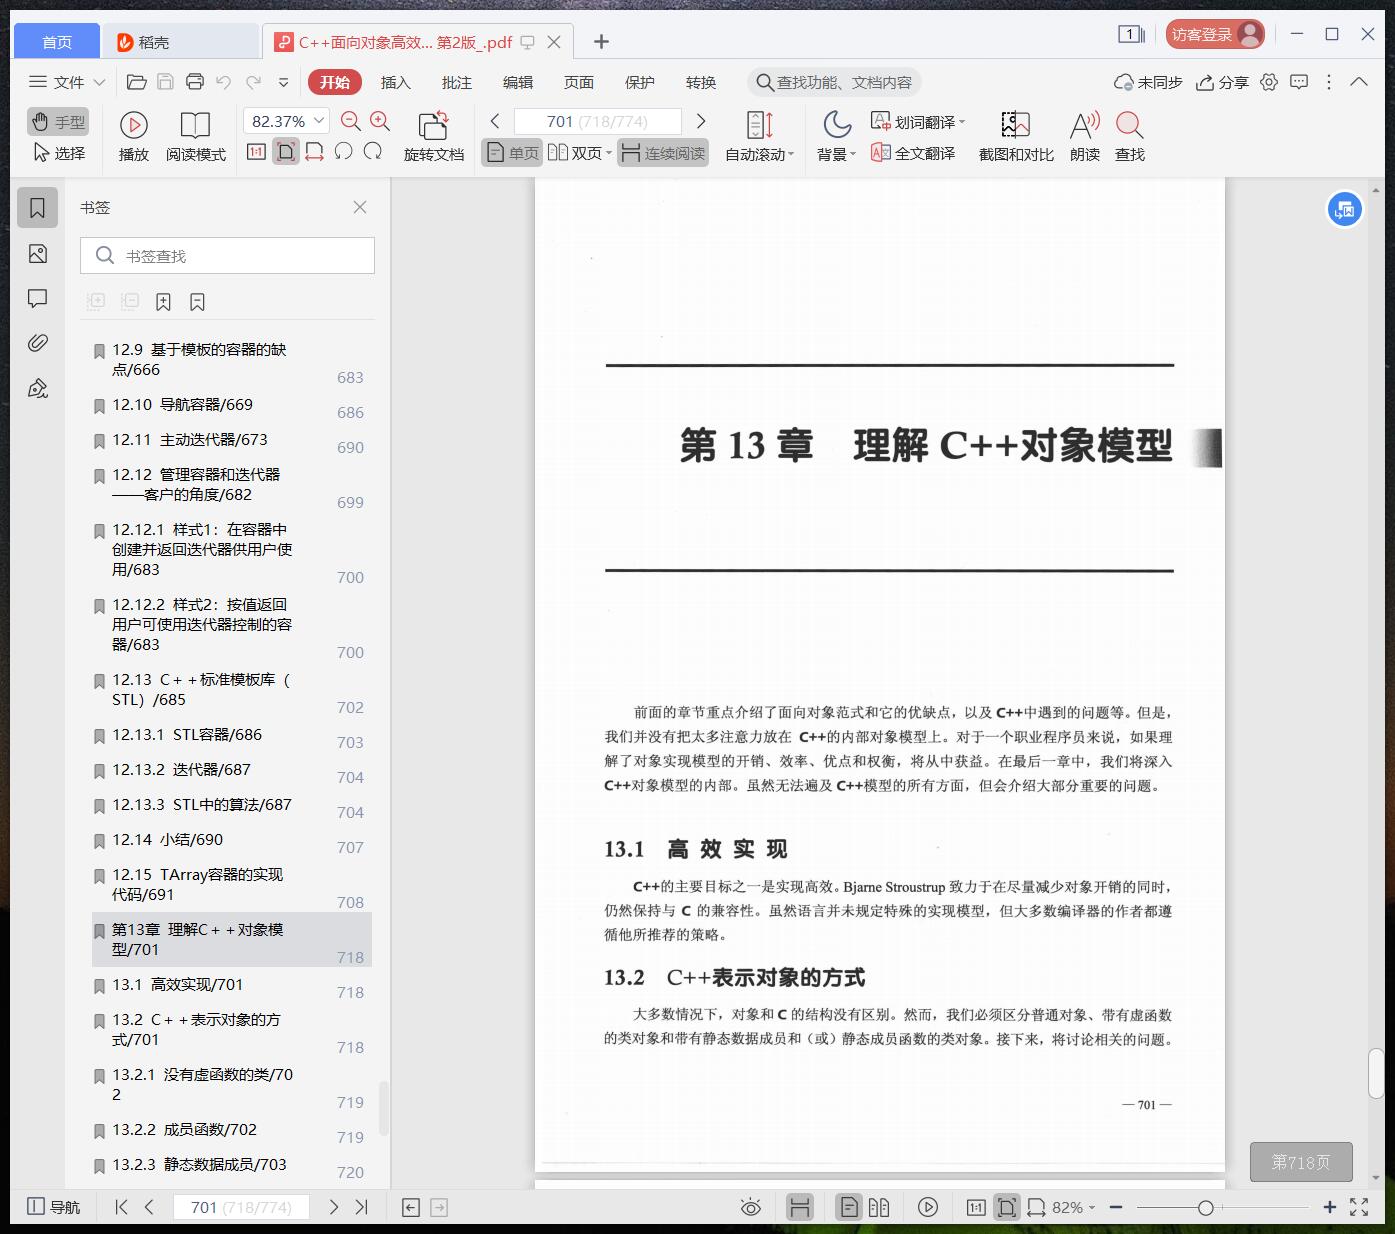Click the bookmark search field 书签查找

point(227,256)
